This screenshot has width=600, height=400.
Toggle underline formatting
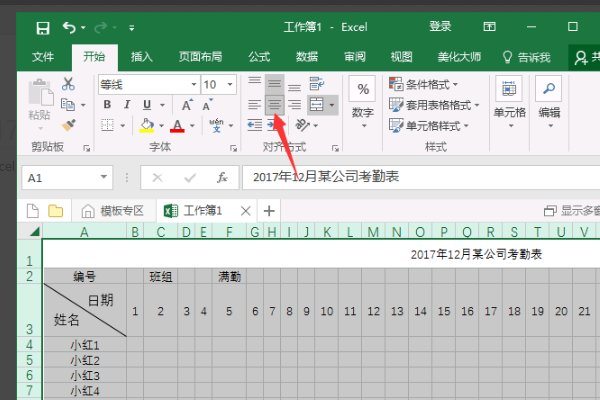pos(147,104)
